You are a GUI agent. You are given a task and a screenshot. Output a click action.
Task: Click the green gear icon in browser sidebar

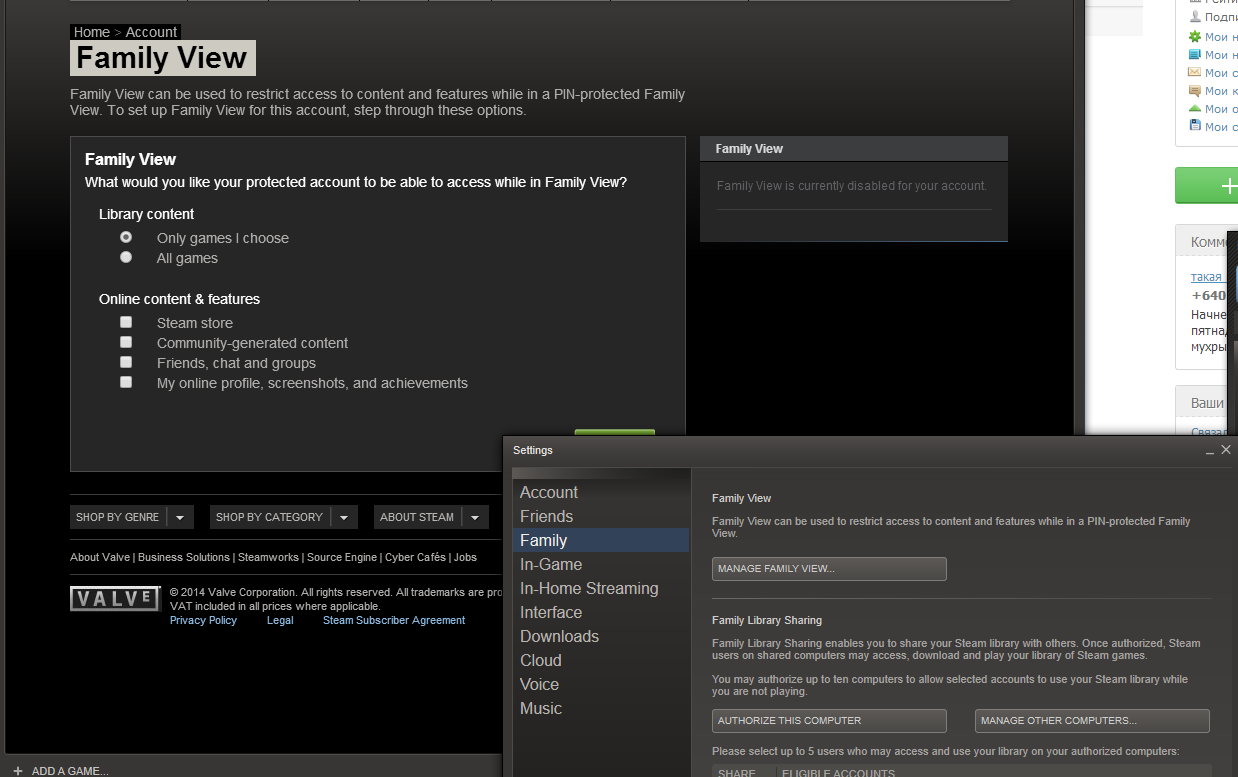click(1194, 37)
